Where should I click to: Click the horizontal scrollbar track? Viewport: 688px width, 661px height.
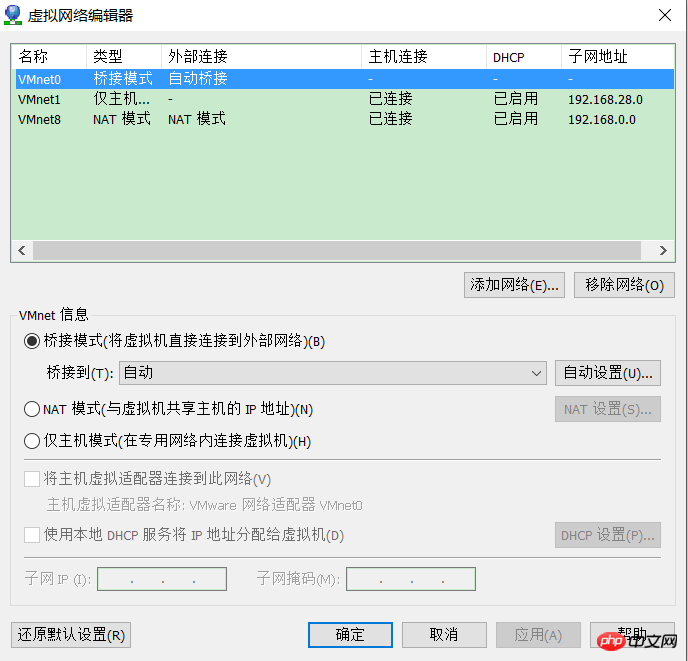337,251
